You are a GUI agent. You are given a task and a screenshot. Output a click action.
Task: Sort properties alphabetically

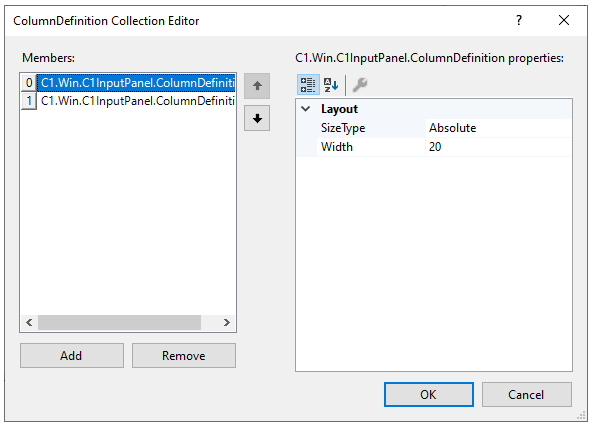(x=331, y=84)
